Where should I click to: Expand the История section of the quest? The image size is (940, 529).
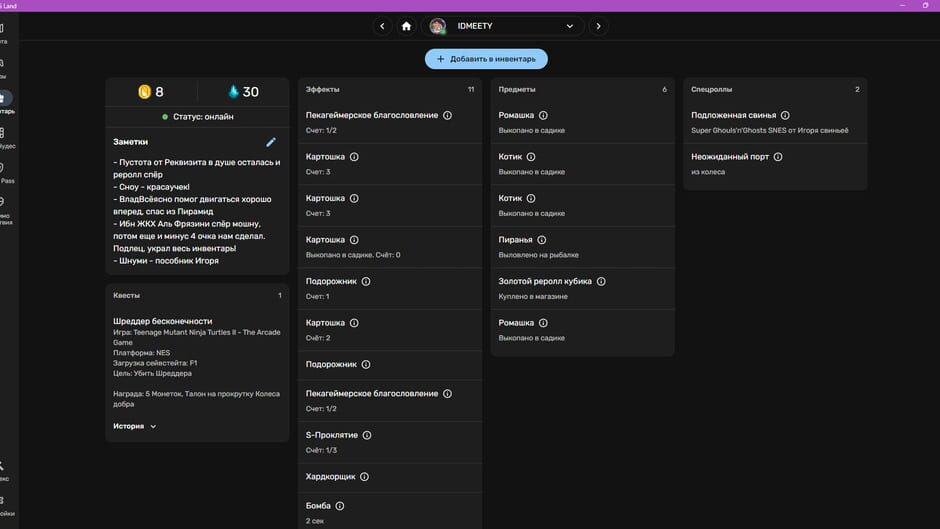[134, 426]
